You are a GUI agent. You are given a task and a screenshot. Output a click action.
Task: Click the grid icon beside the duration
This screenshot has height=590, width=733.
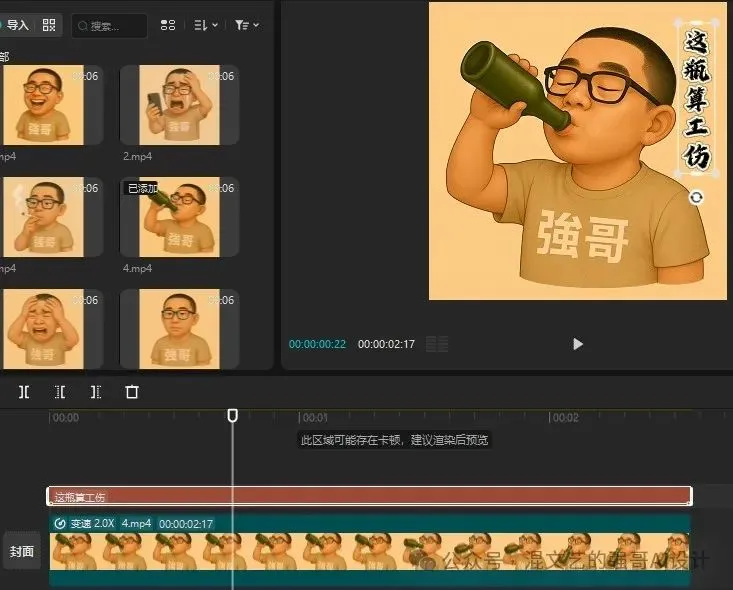(437, 344)
